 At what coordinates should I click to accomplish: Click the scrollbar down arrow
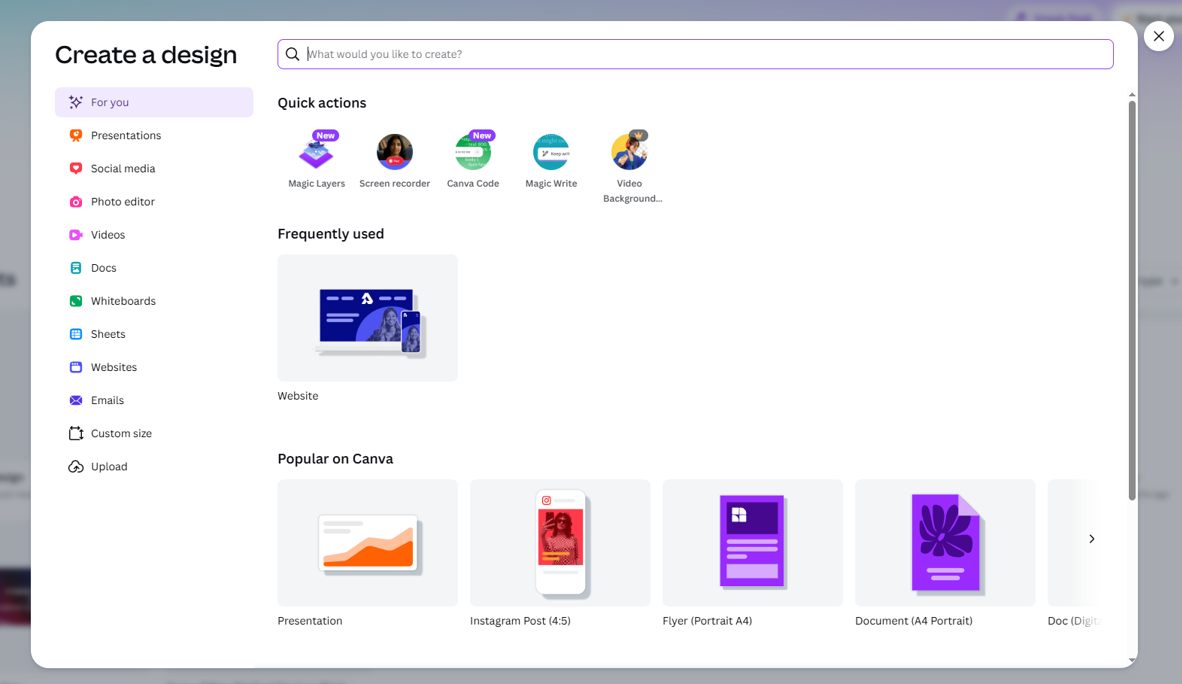tap(1131, 661)
